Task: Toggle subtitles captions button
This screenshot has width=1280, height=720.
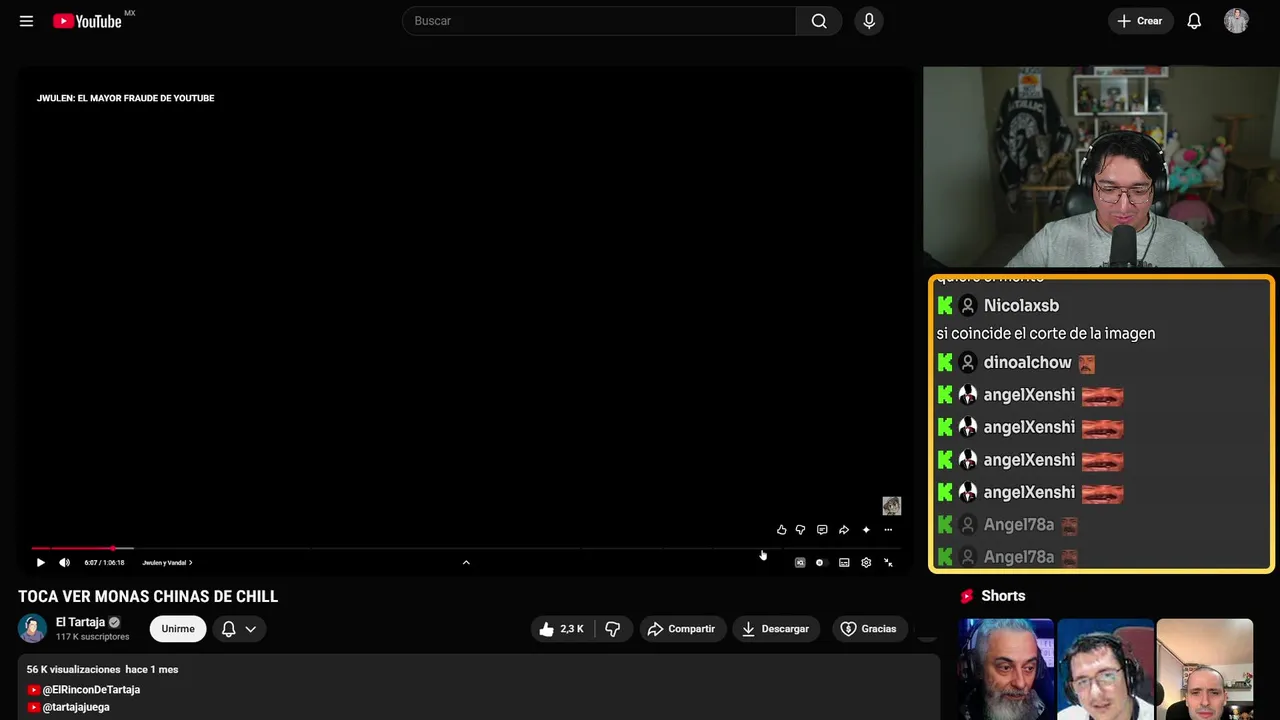Action: (x=844, y=563)
